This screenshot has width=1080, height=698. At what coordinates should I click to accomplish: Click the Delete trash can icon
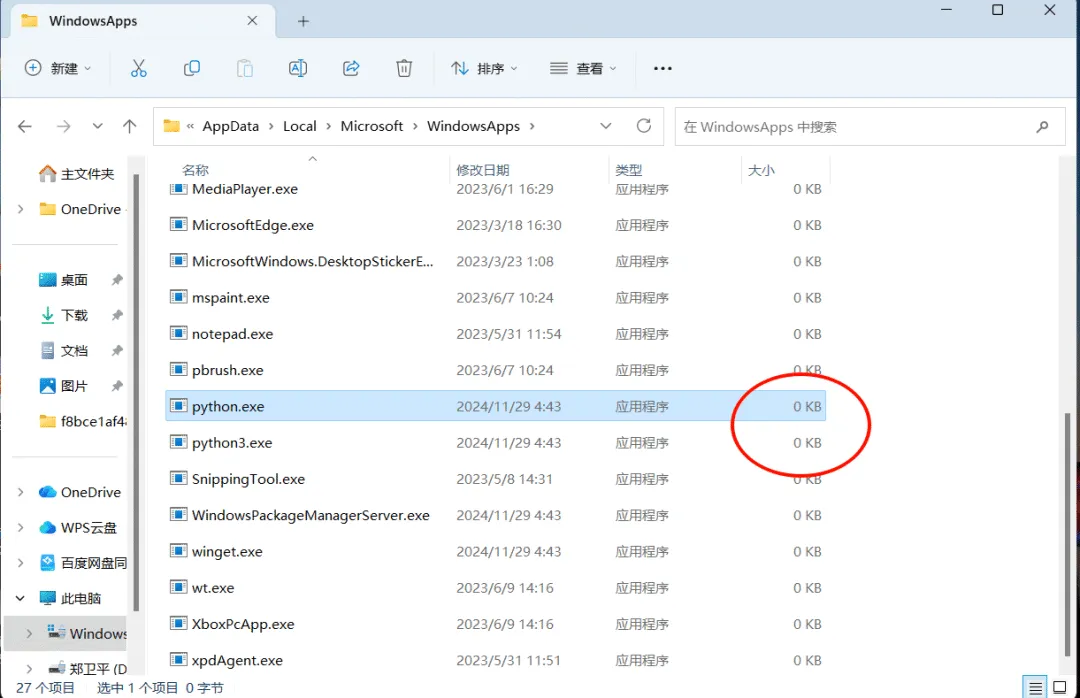point(404,68)
